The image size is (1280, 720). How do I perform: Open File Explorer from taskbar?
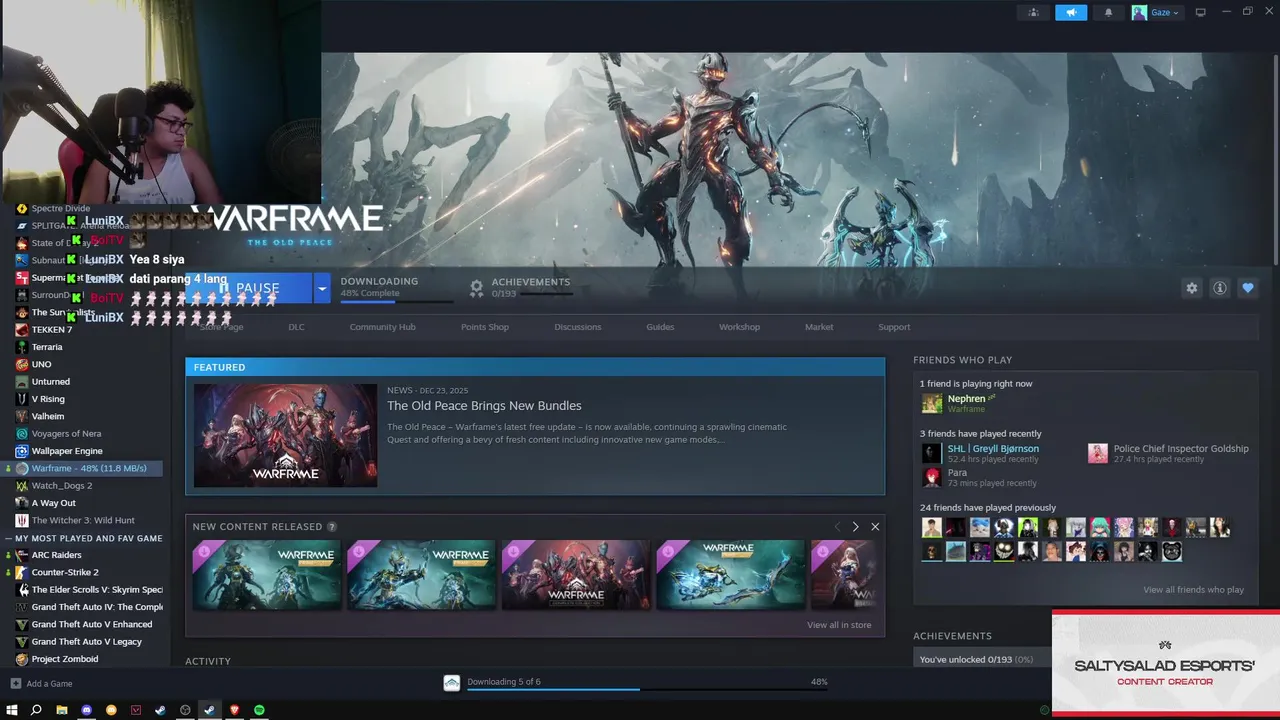(61, 710)
